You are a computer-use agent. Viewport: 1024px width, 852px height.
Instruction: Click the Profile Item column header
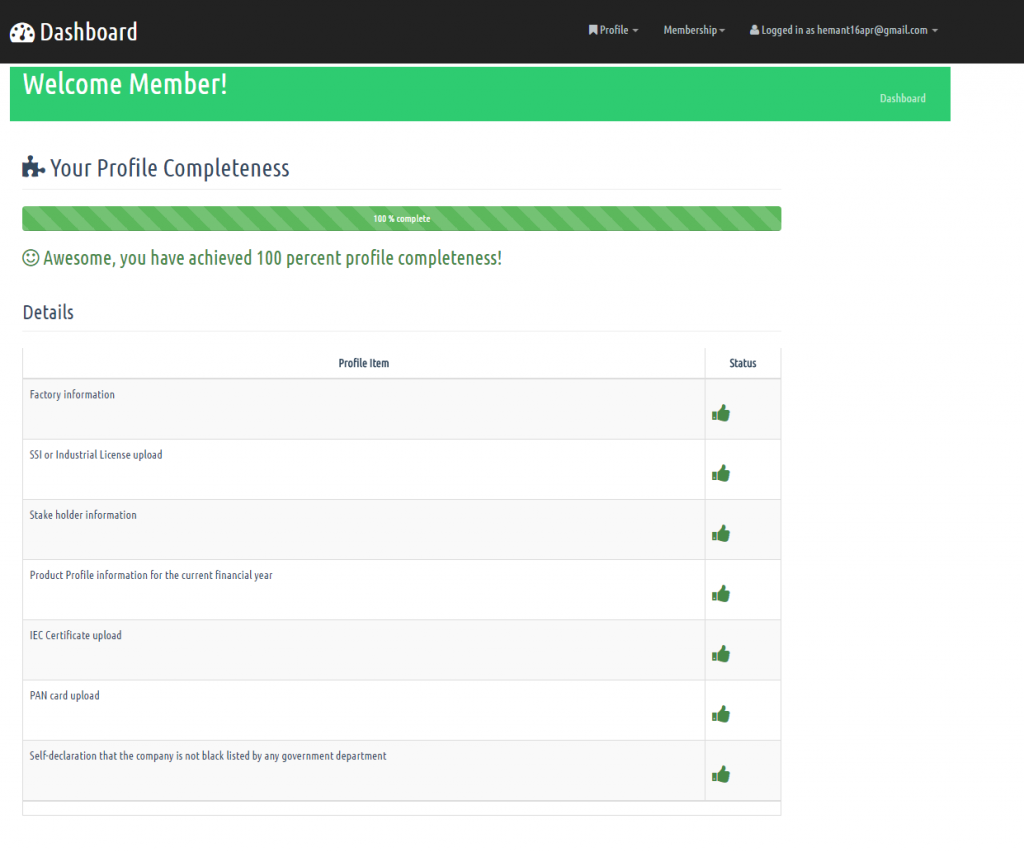coord(363,363)
